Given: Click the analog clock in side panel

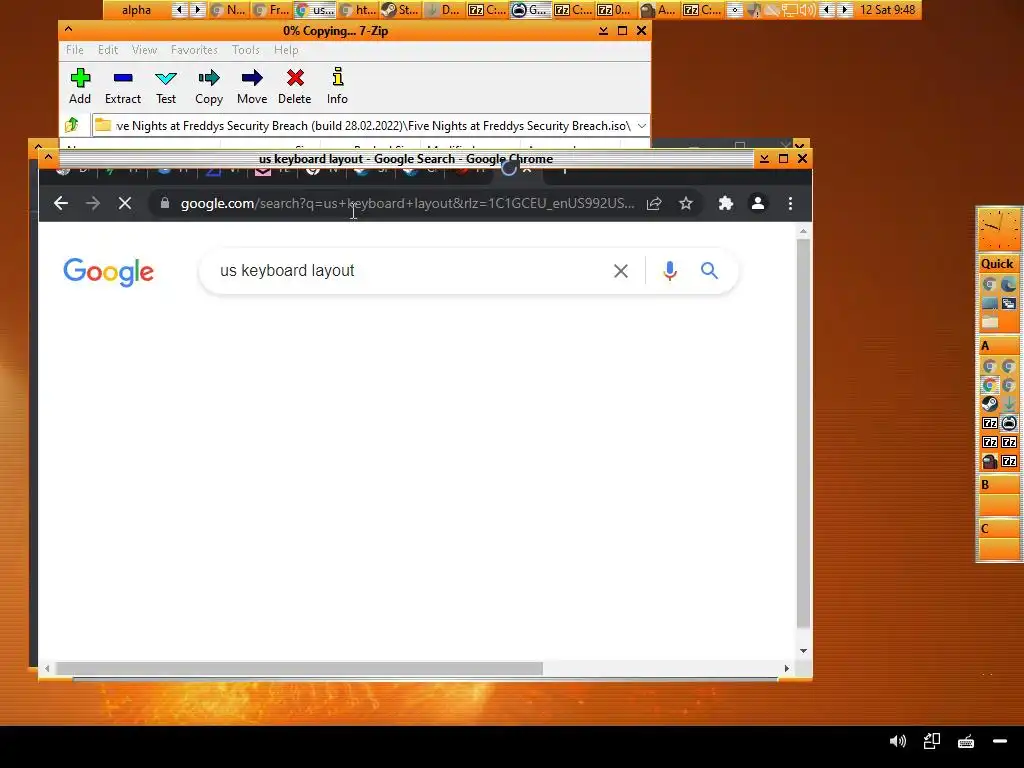Looking at the screenshot, I should coord(997,229).
